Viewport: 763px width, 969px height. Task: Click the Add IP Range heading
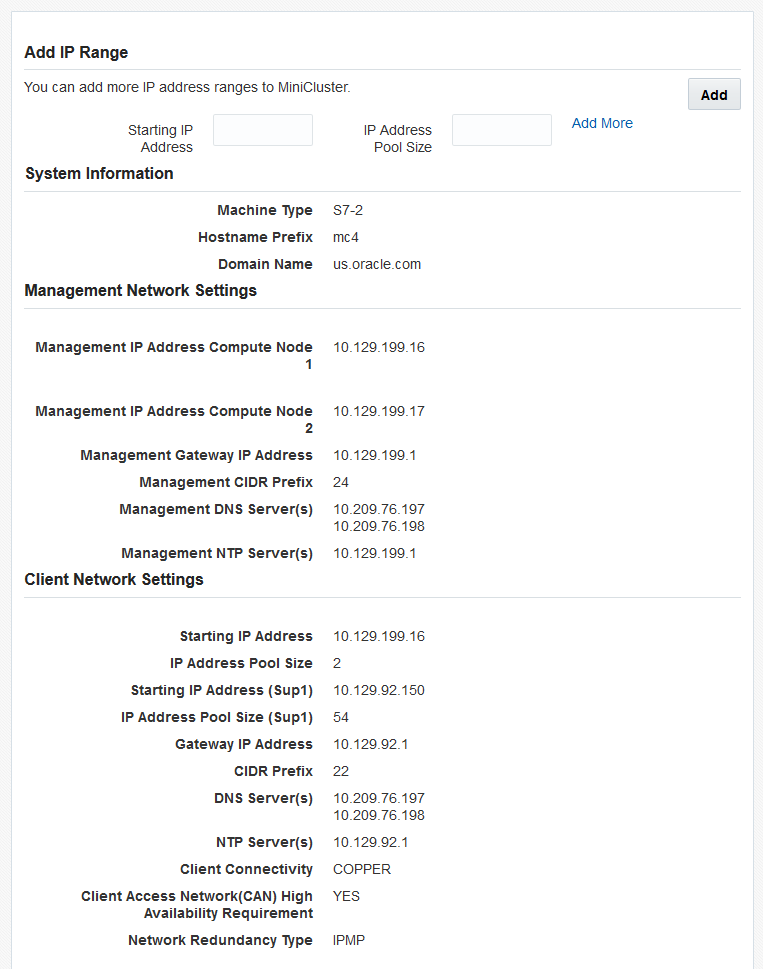(x=76, y=53)
